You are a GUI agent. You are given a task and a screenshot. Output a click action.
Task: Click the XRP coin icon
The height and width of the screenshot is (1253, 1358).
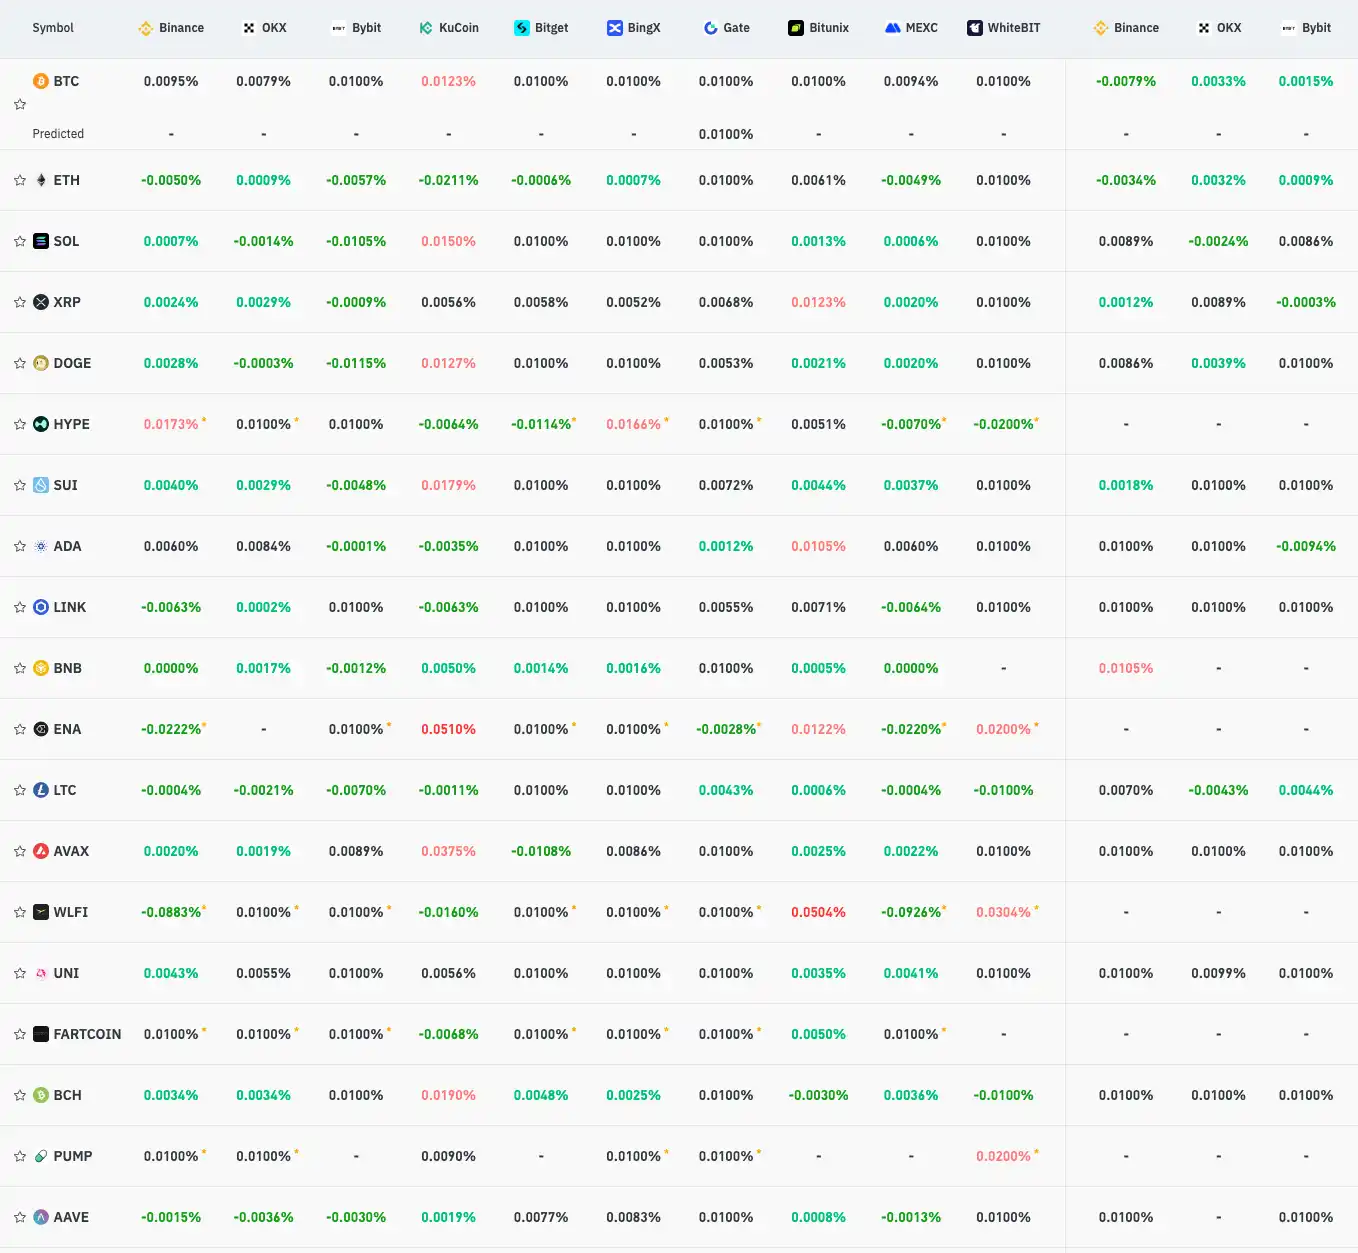(41, 302)
